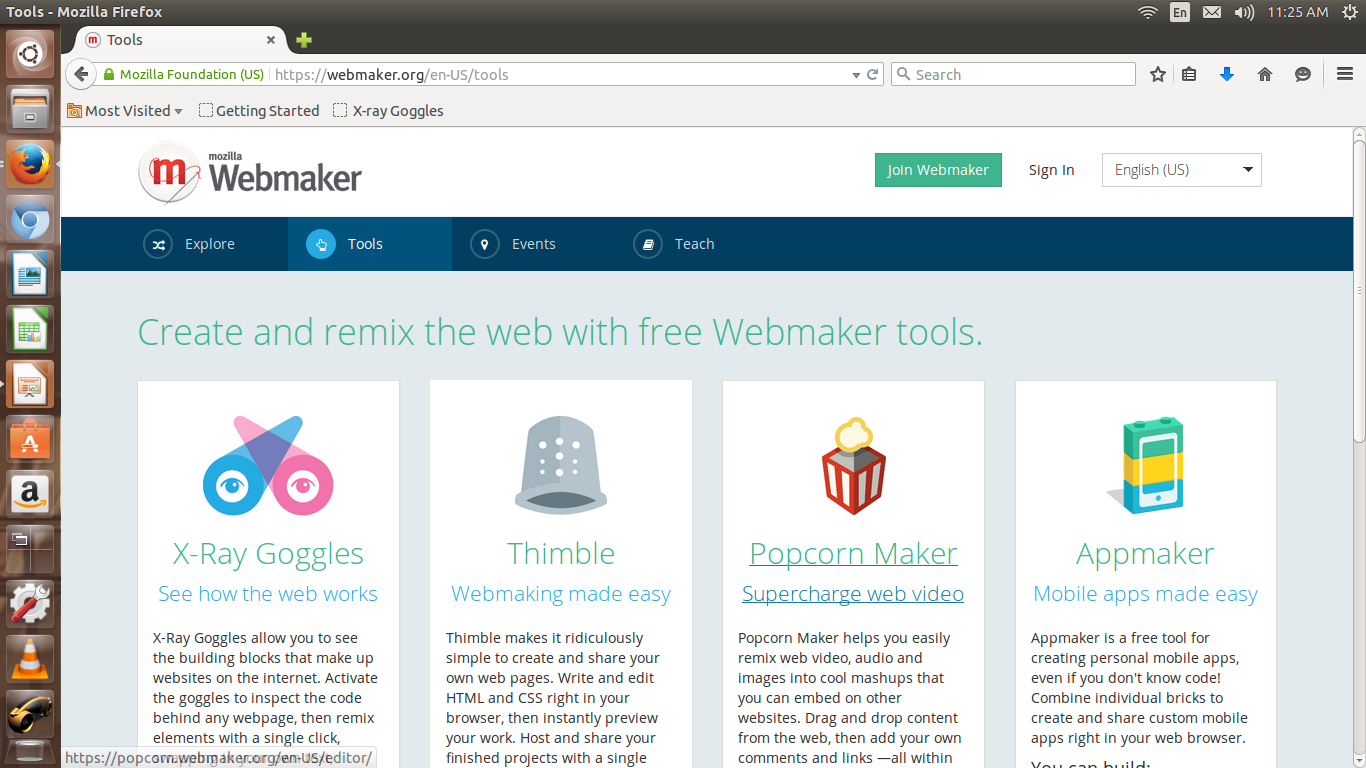Click the Appmaker phone bricks image
Viewport: 1366px width, 768px height.
1146,466
